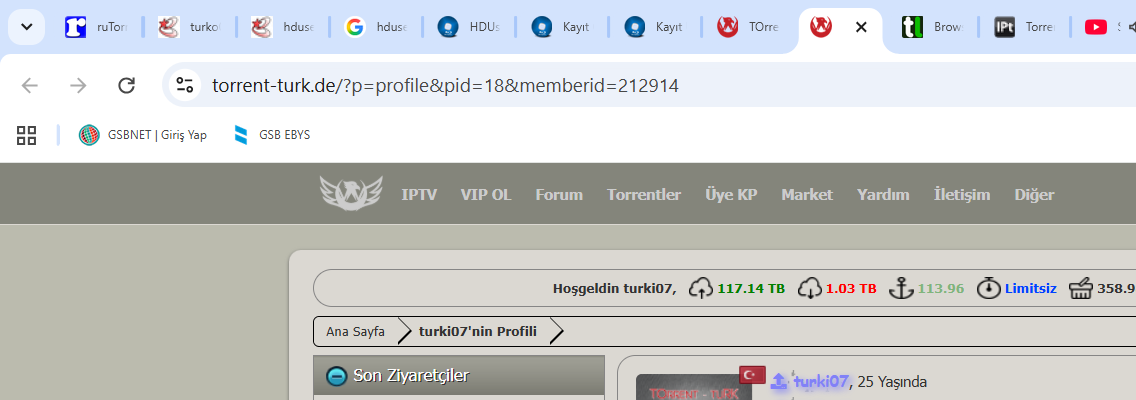Click the Turkish flag icon on profile
This screenshot has width=1136, height=400.
pyautogui.click(x=752, y=375)
